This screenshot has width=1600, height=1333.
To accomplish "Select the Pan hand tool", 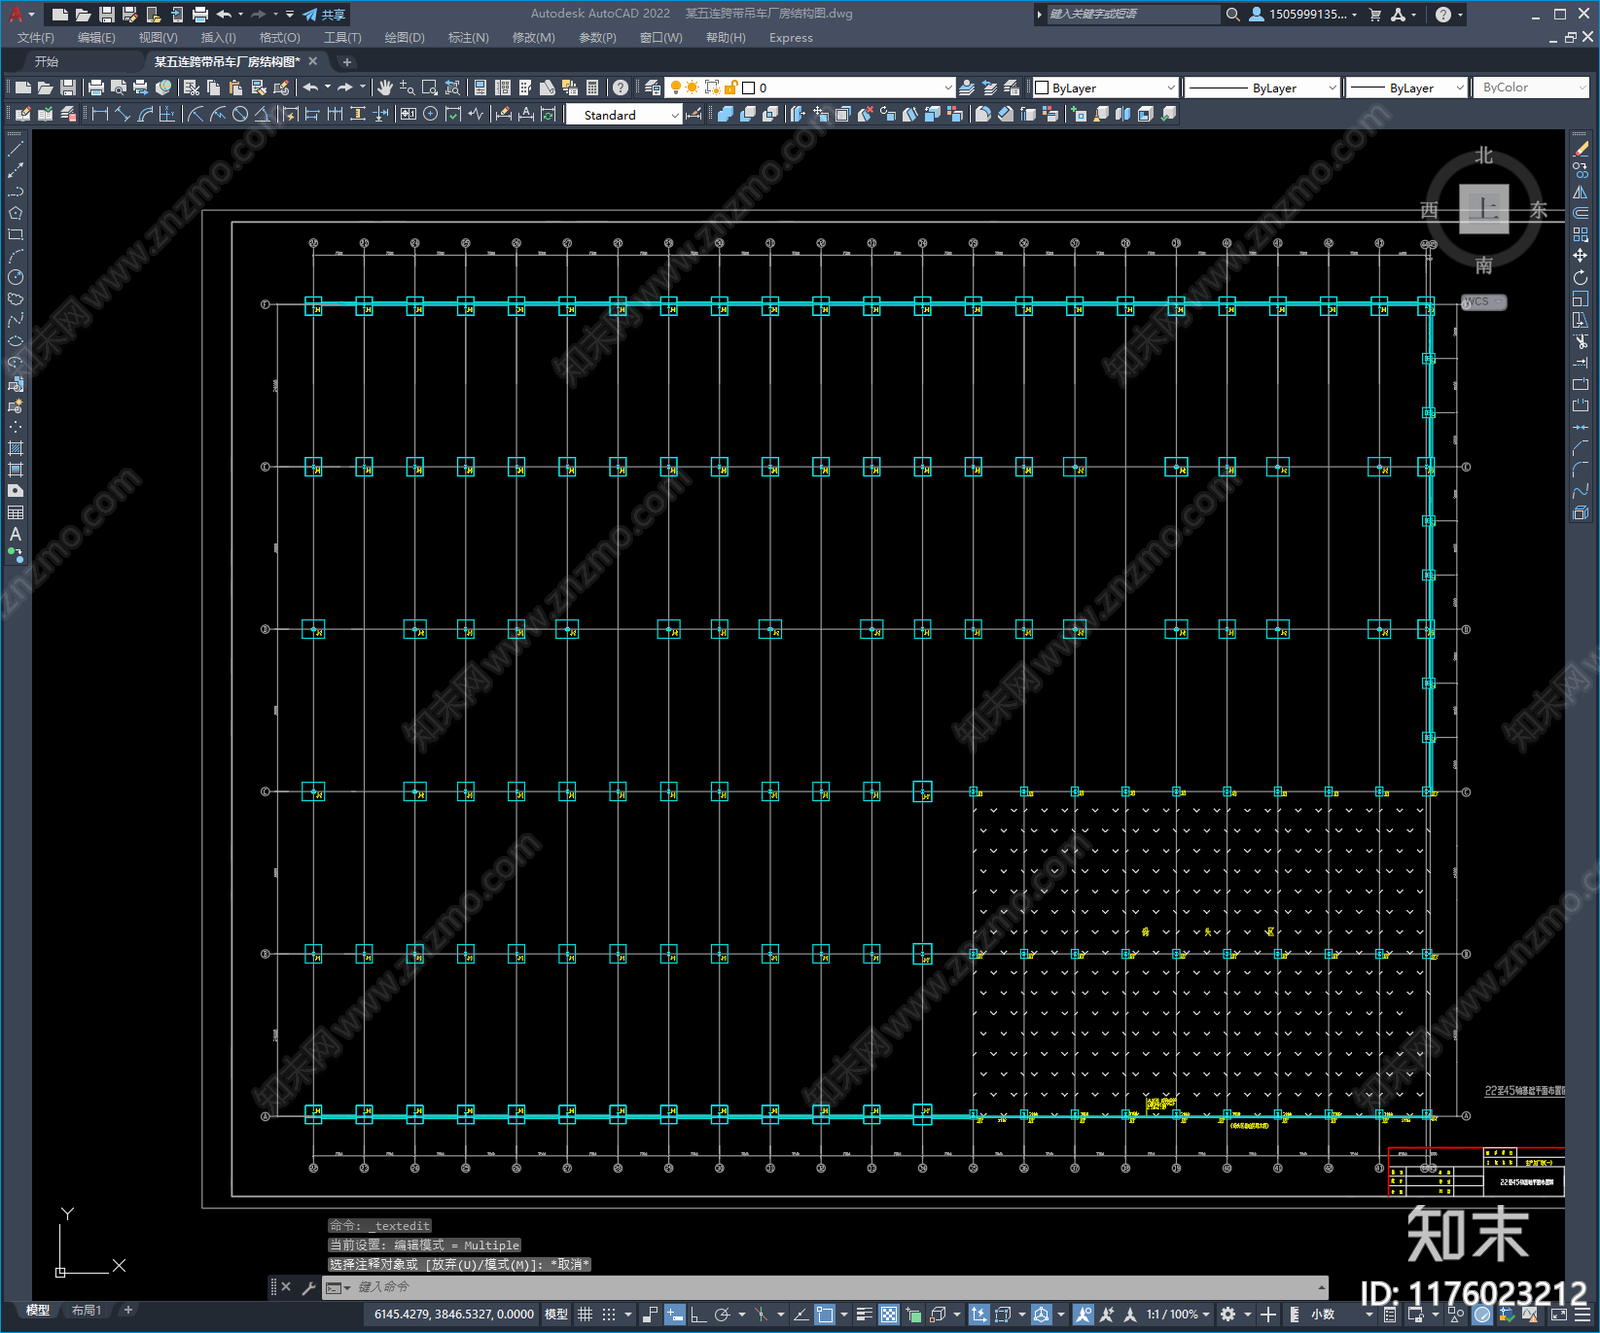I will click(385, 88).
